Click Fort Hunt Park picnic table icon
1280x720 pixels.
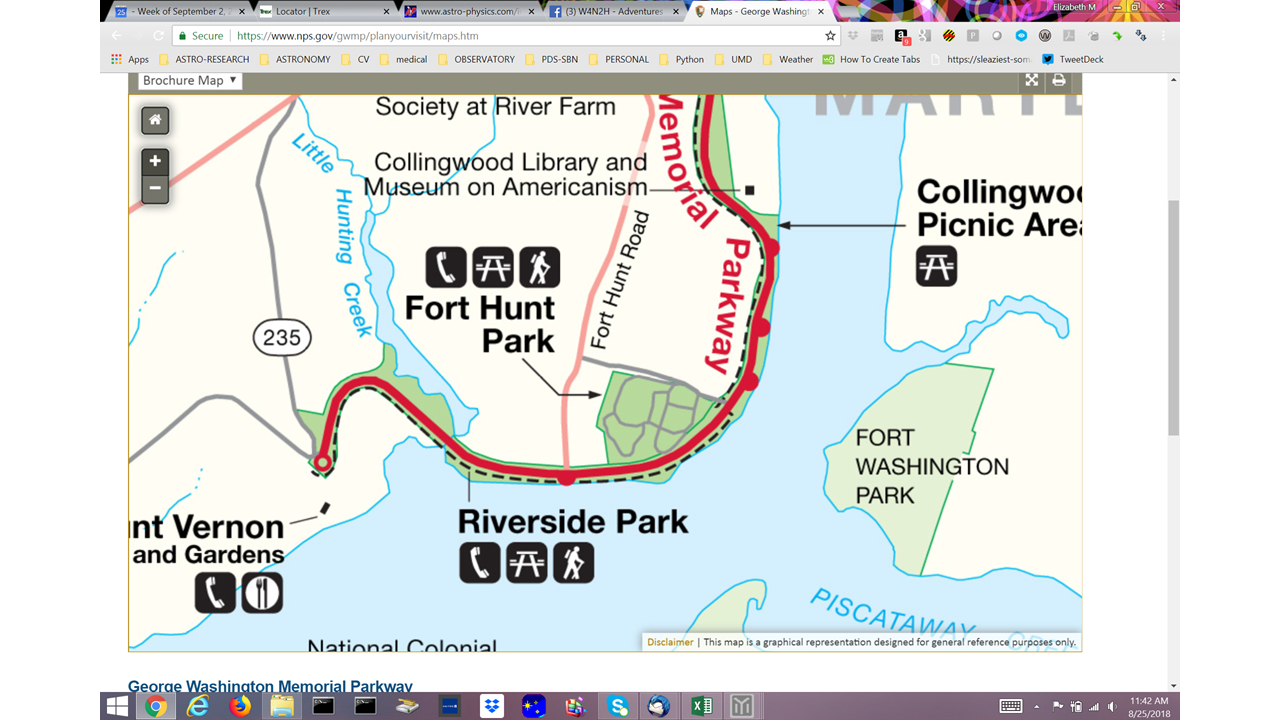click(x=493, y=267)
